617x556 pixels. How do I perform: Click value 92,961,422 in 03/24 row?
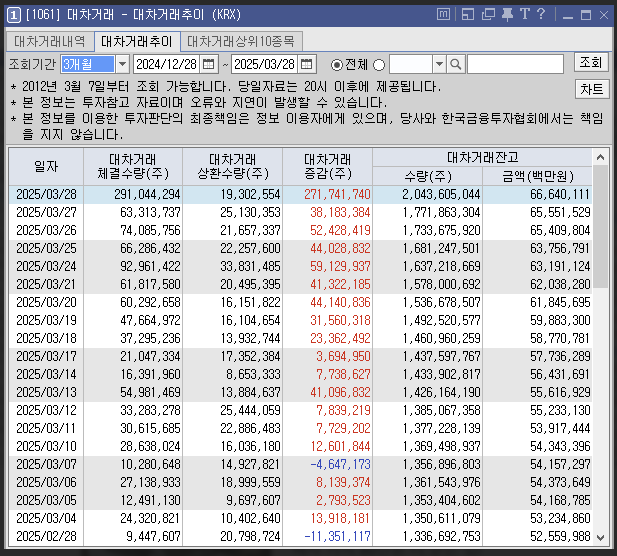click(150, 266)
